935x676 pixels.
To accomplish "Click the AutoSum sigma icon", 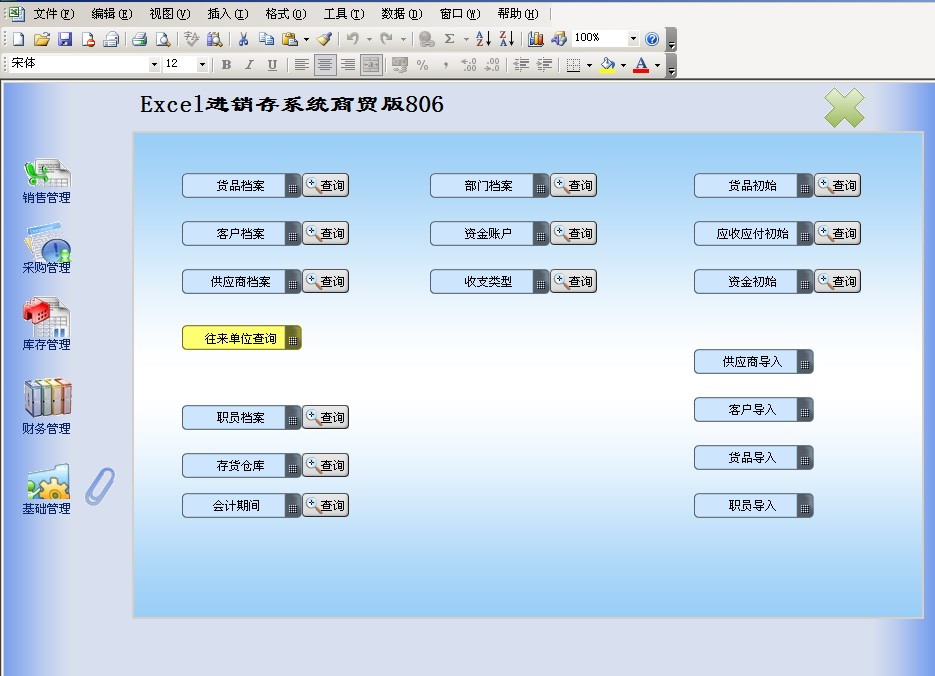I will coord(450,39).
